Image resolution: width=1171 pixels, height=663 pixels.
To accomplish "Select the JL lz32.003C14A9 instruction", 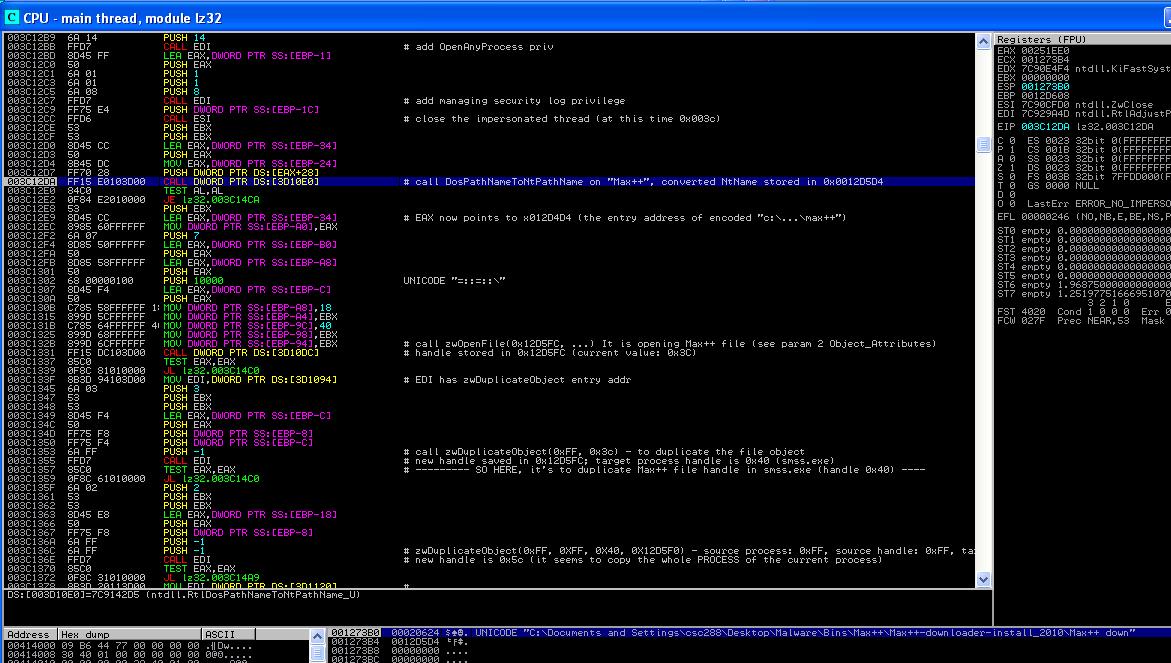I will [211, 577].
